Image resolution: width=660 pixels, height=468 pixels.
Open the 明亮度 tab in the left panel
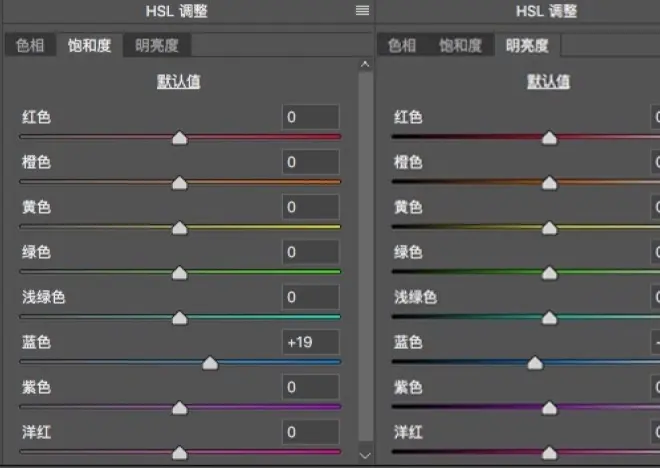[157, 45]
